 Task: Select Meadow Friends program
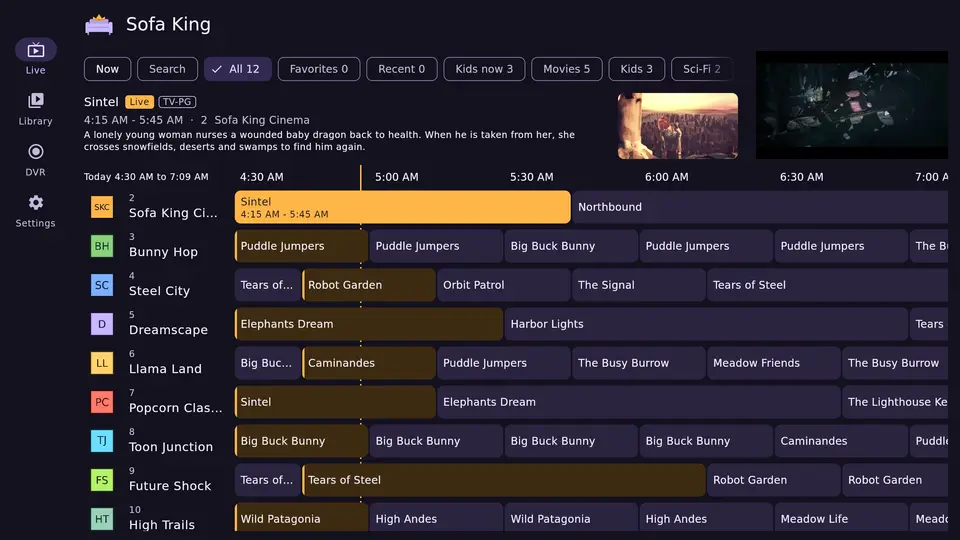[773, 363]
